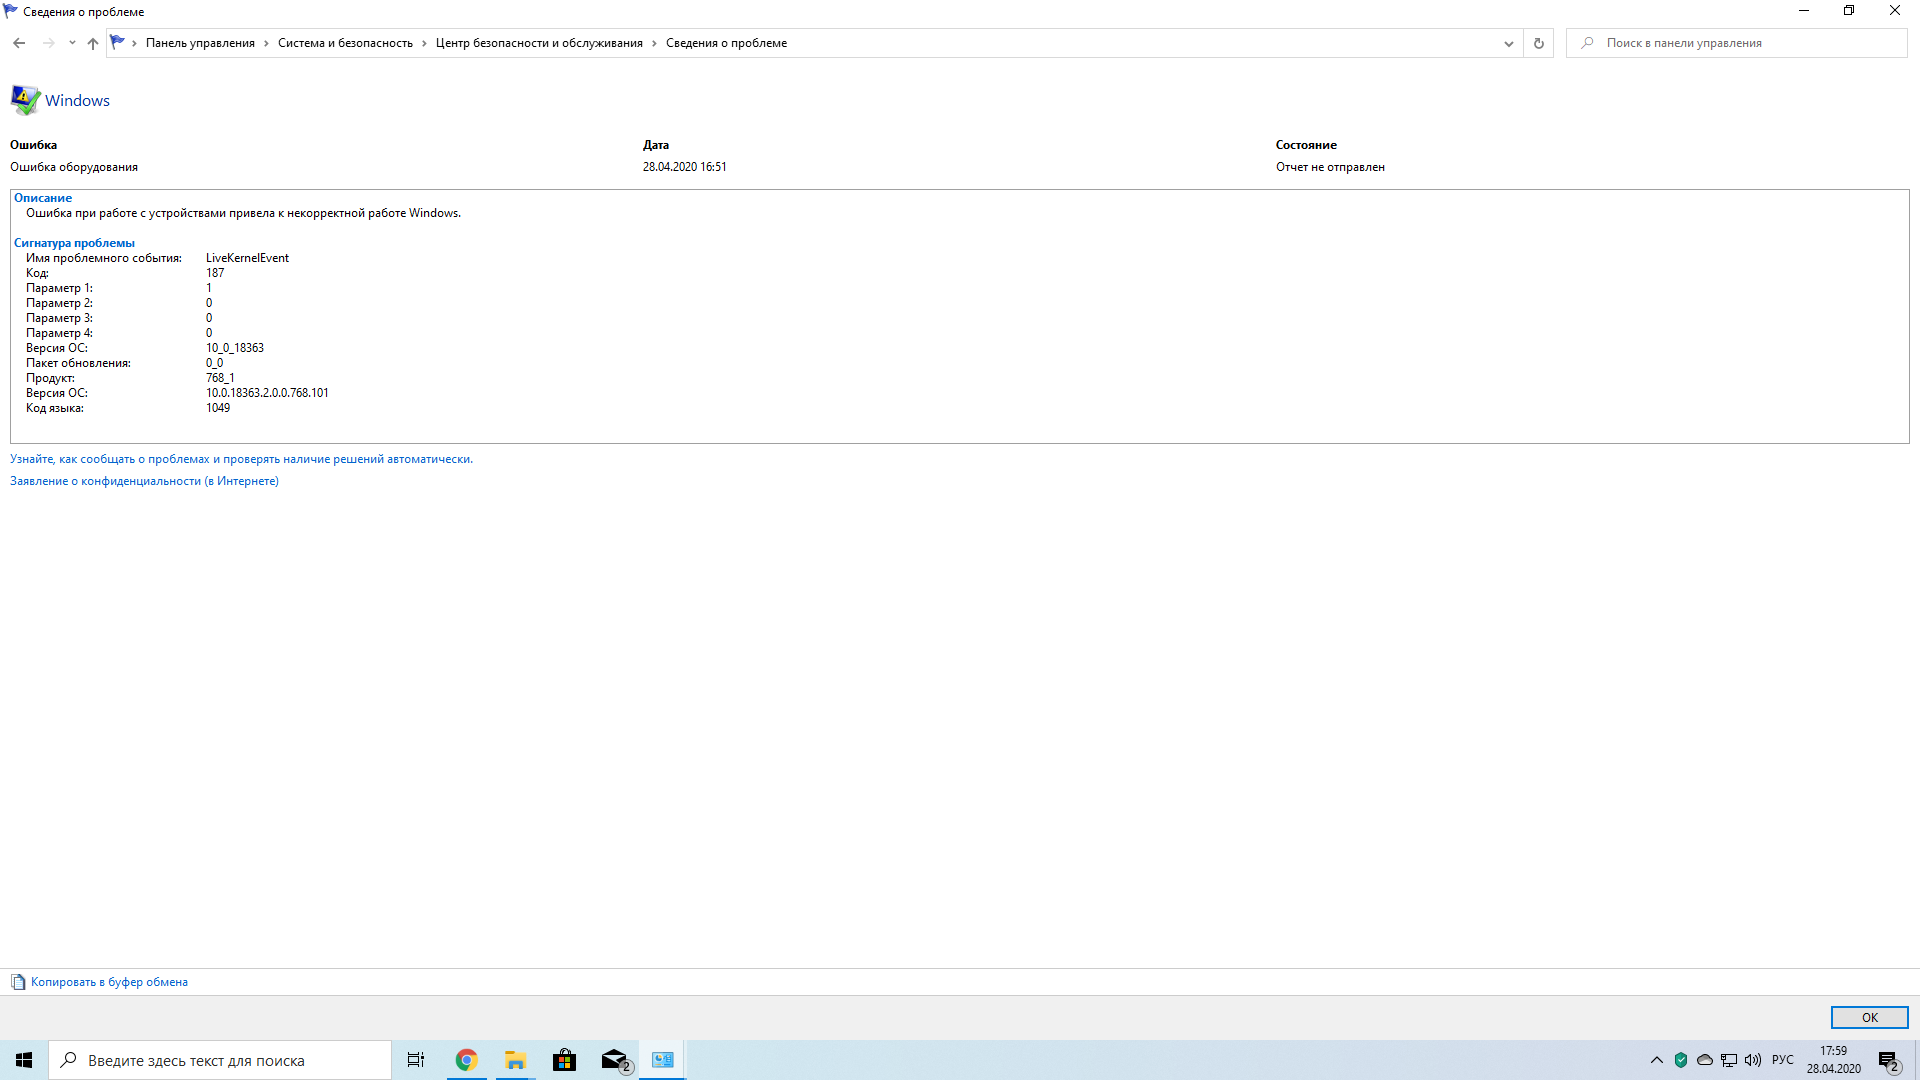Click the taskbar search box
This screenshot has width=1920, height=1080.
click(x=220, y=1060)
